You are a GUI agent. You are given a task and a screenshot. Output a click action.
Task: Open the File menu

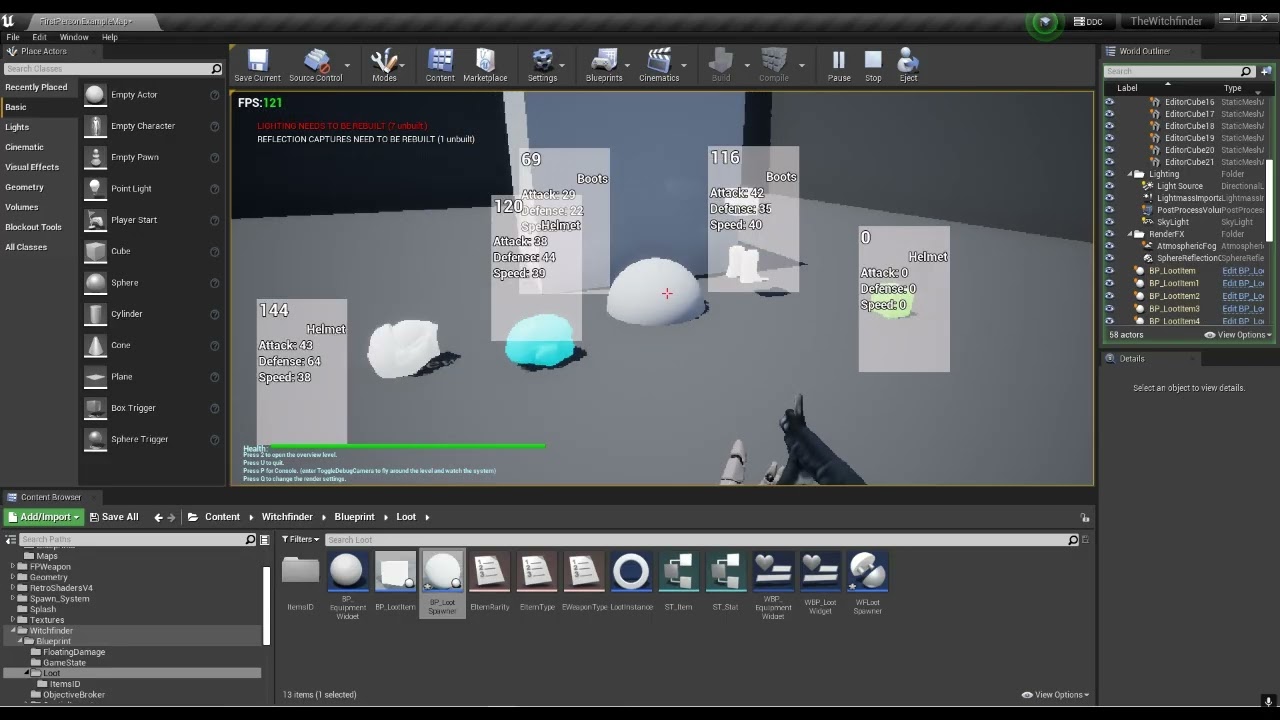pos(13,37)
